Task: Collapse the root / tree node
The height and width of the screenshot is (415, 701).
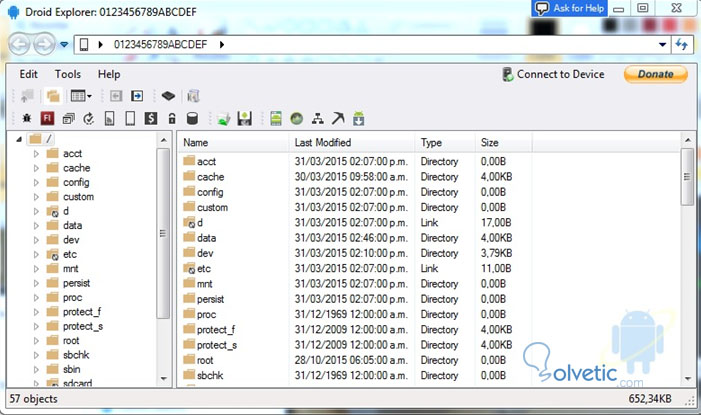Action: click(x=19, y=140)
